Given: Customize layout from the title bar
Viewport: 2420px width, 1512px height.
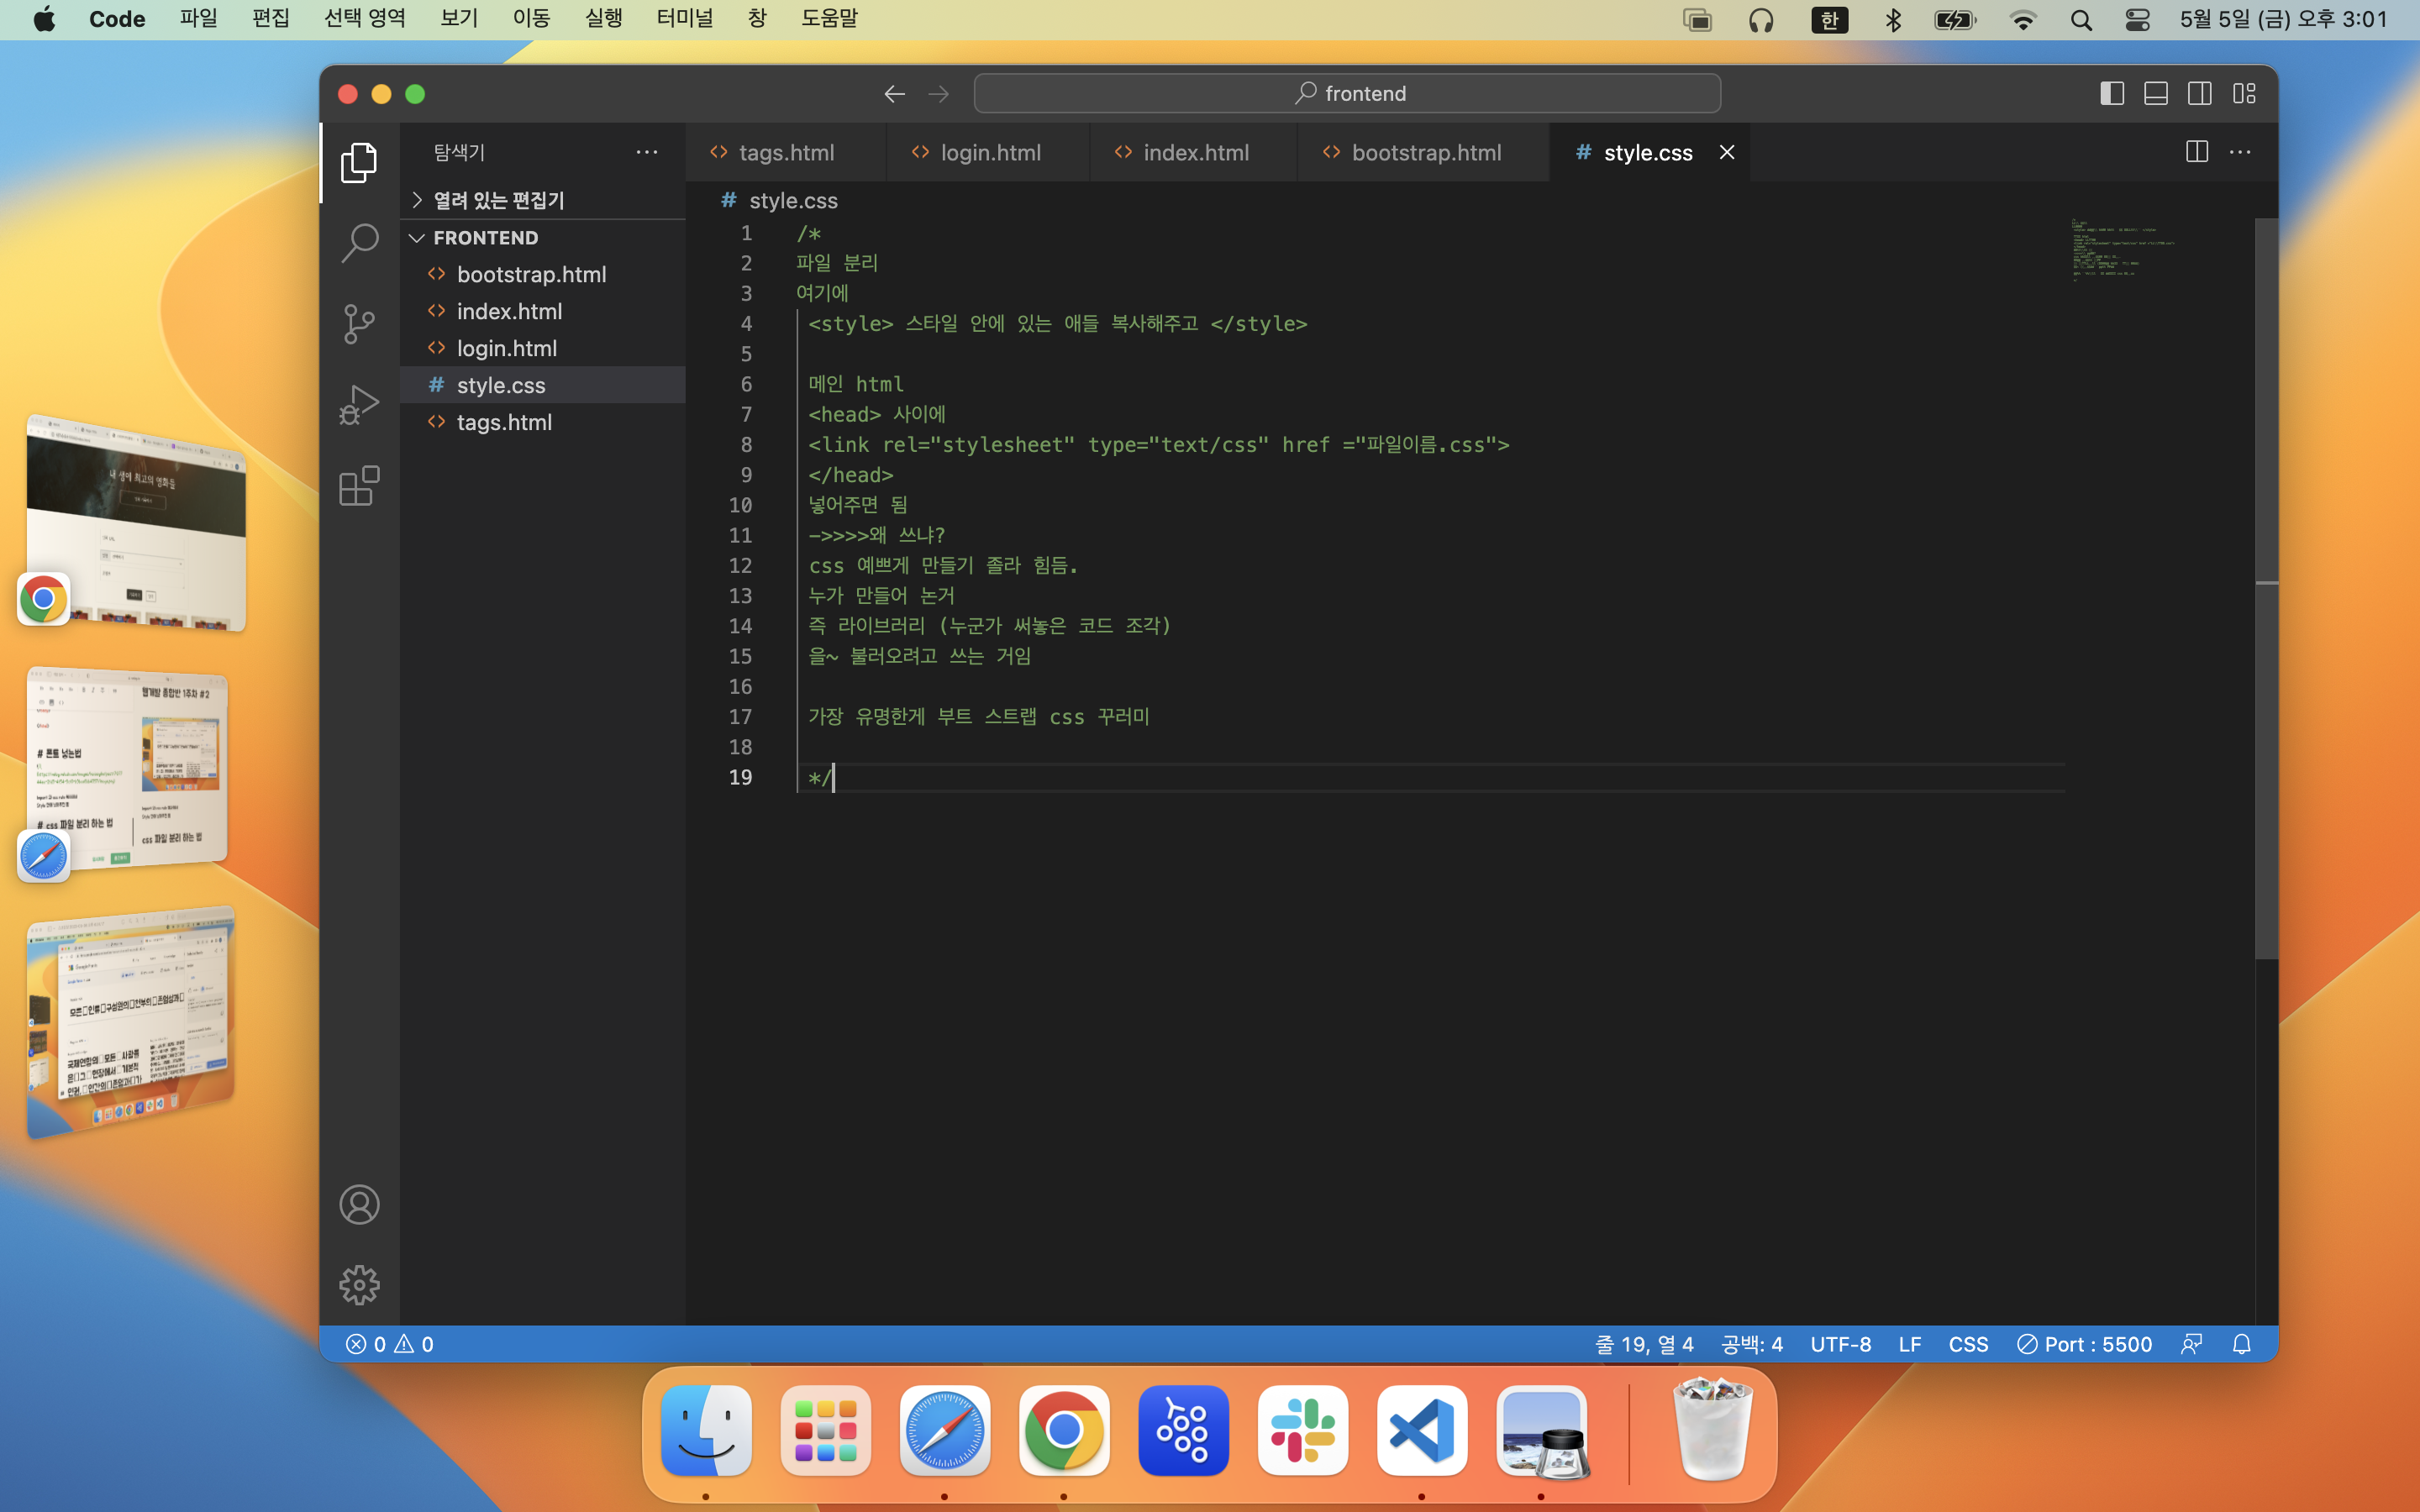Looking at the screenshot, I should (2244, 93).
